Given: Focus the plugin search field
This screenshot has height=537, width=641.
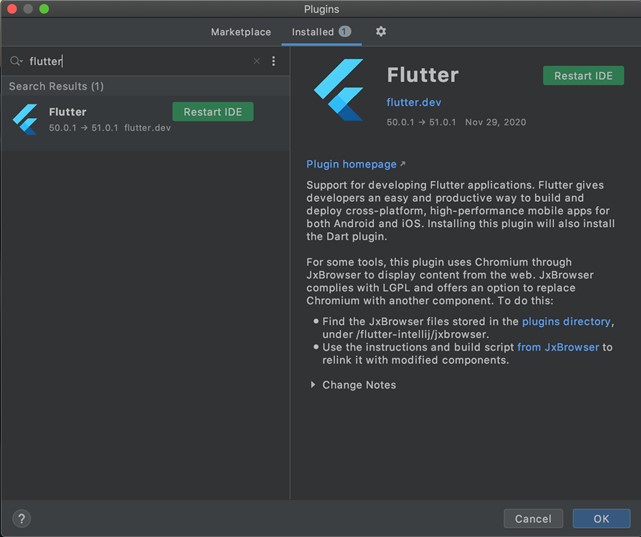Looking at the screenshot, I should 139,61.
